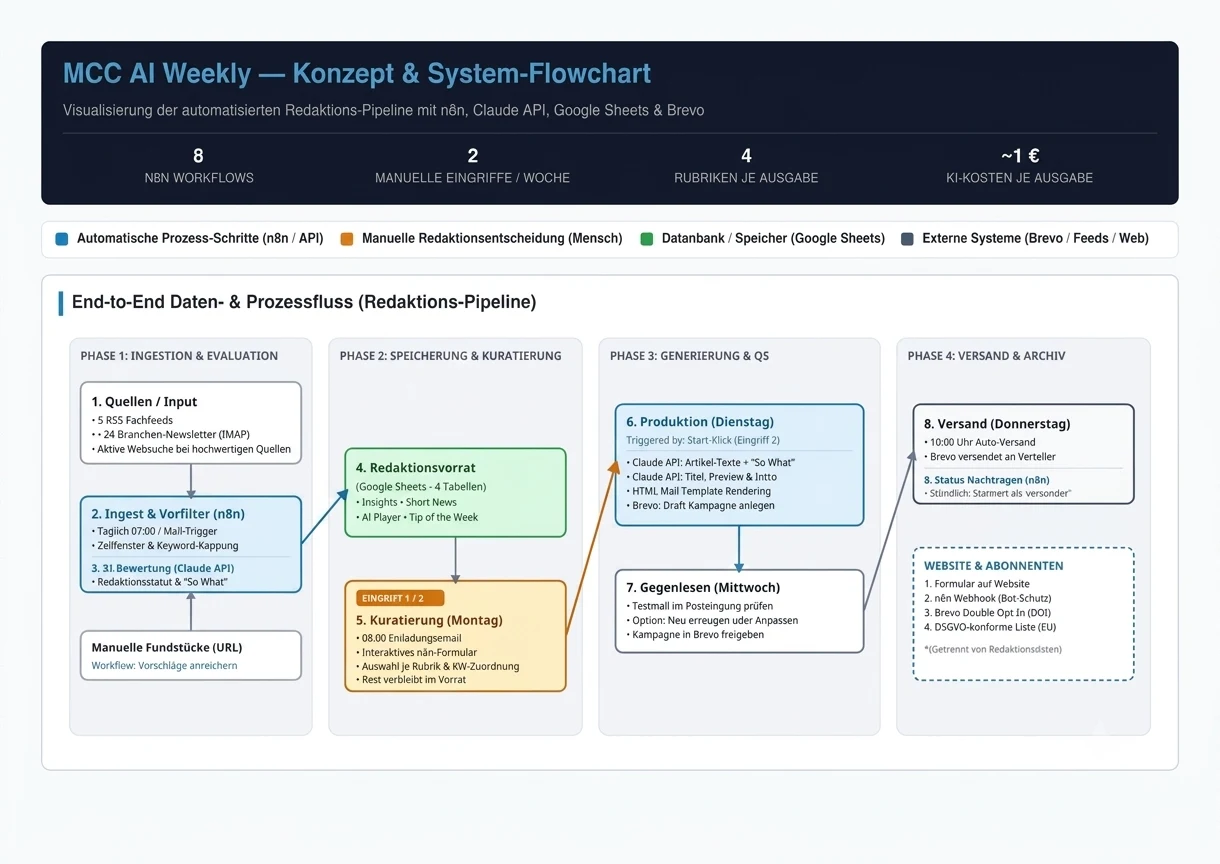
Task: Click the 'PHASE 3: GENERIERUNG & QS' header
Action: click(x=689, y=356)
